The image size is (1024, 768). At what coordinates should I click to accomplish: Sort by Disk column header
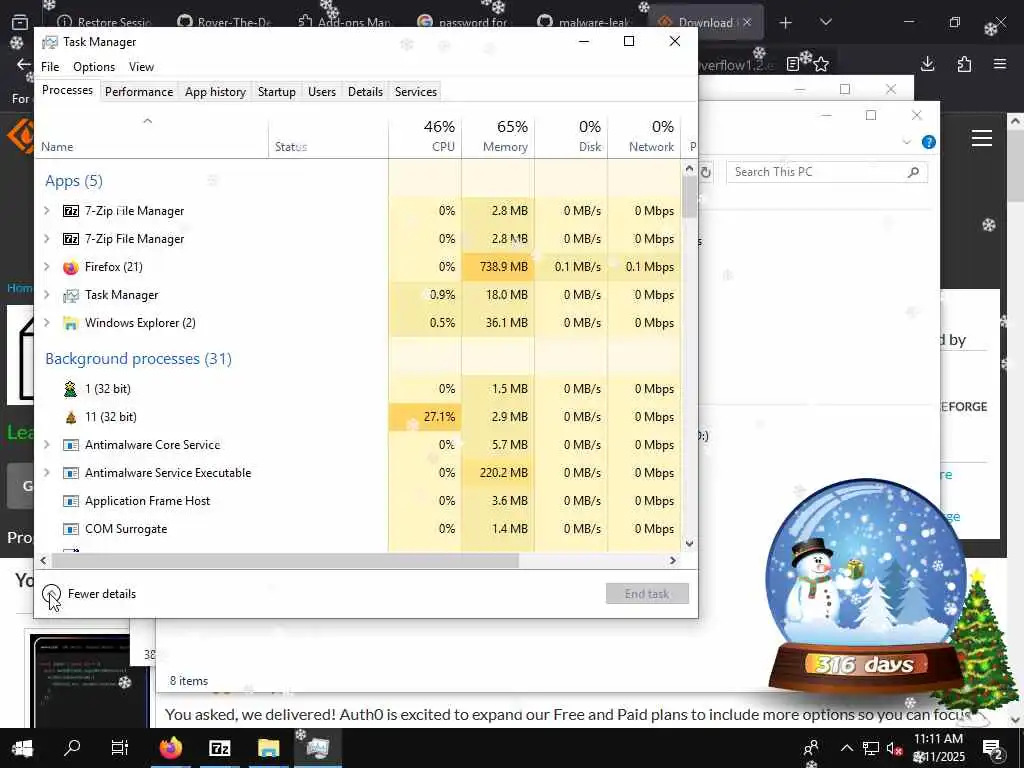pos(571,136)
